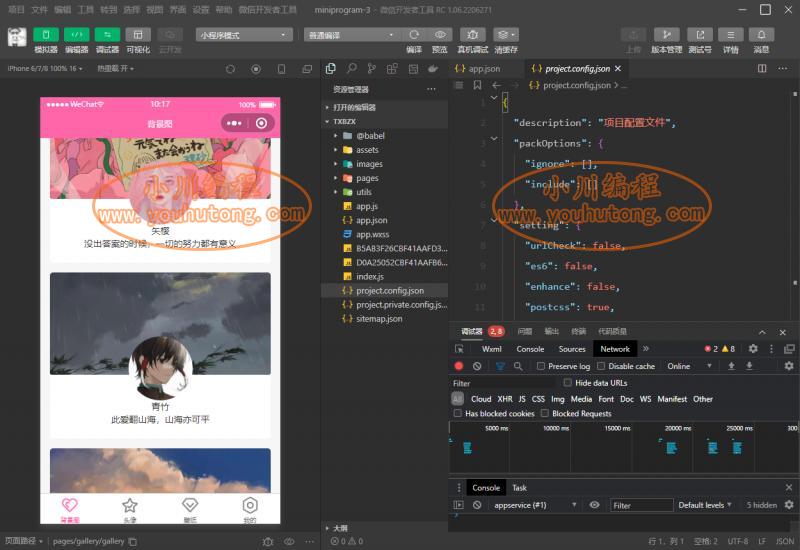Enable the Disable cache checkbox
The height and width of the screenshot is (550, 800).
[x=601, y=366]
